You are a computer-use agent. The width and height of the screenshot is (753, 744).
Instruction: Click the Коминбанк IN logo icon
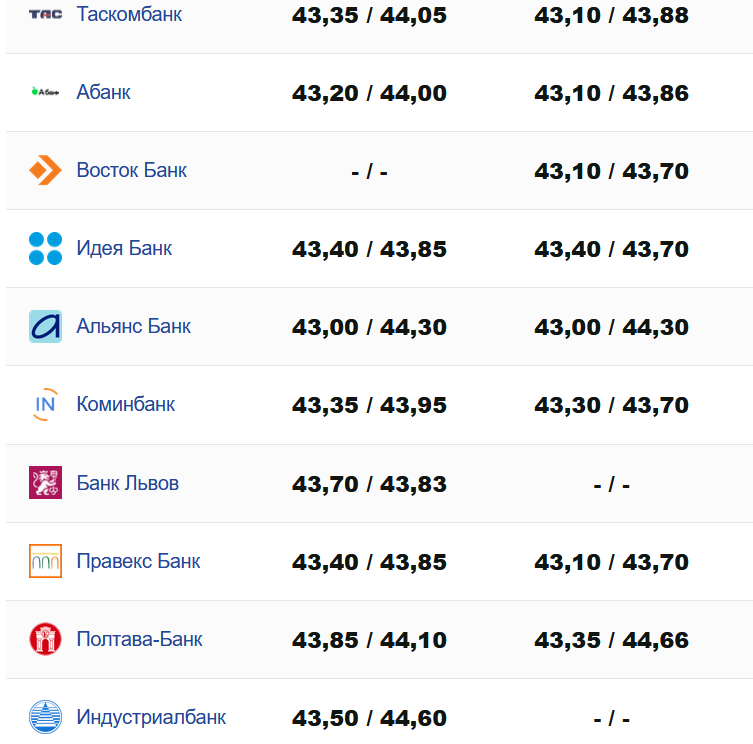(45, 404)
